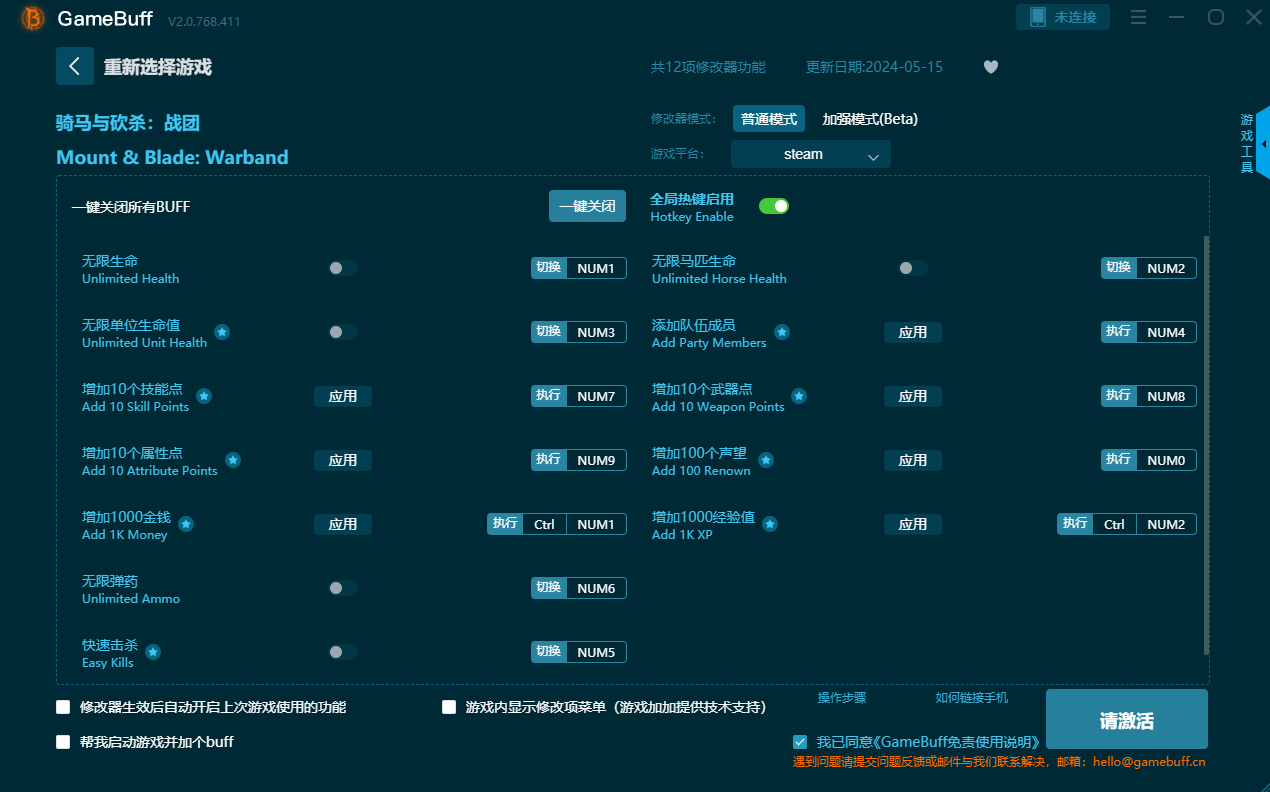The height and width of the screenshot is (792, 1270).
Task: Click the 请激活 activate button
Action: (1127, 720)
